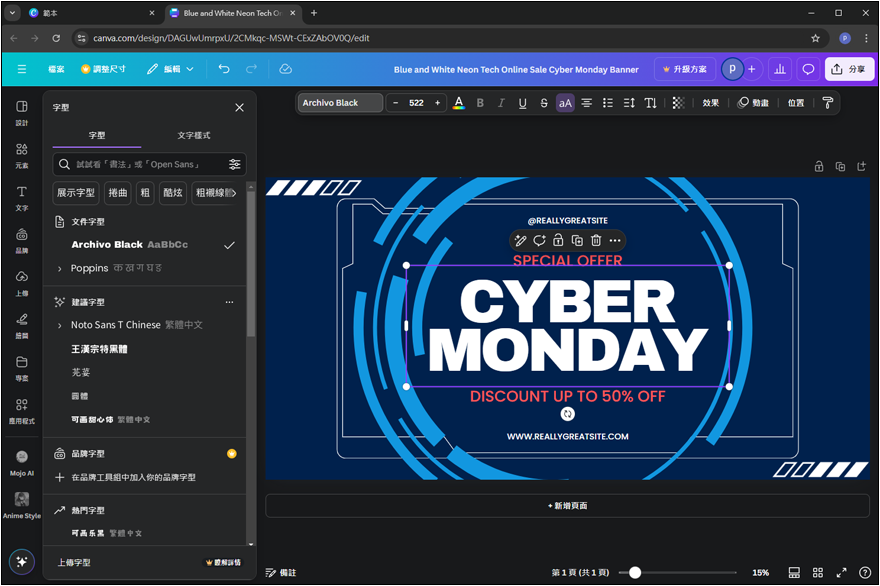880x586 pixels.
Task: Click the copy style paint roller icon
Action: pos(827,103)
